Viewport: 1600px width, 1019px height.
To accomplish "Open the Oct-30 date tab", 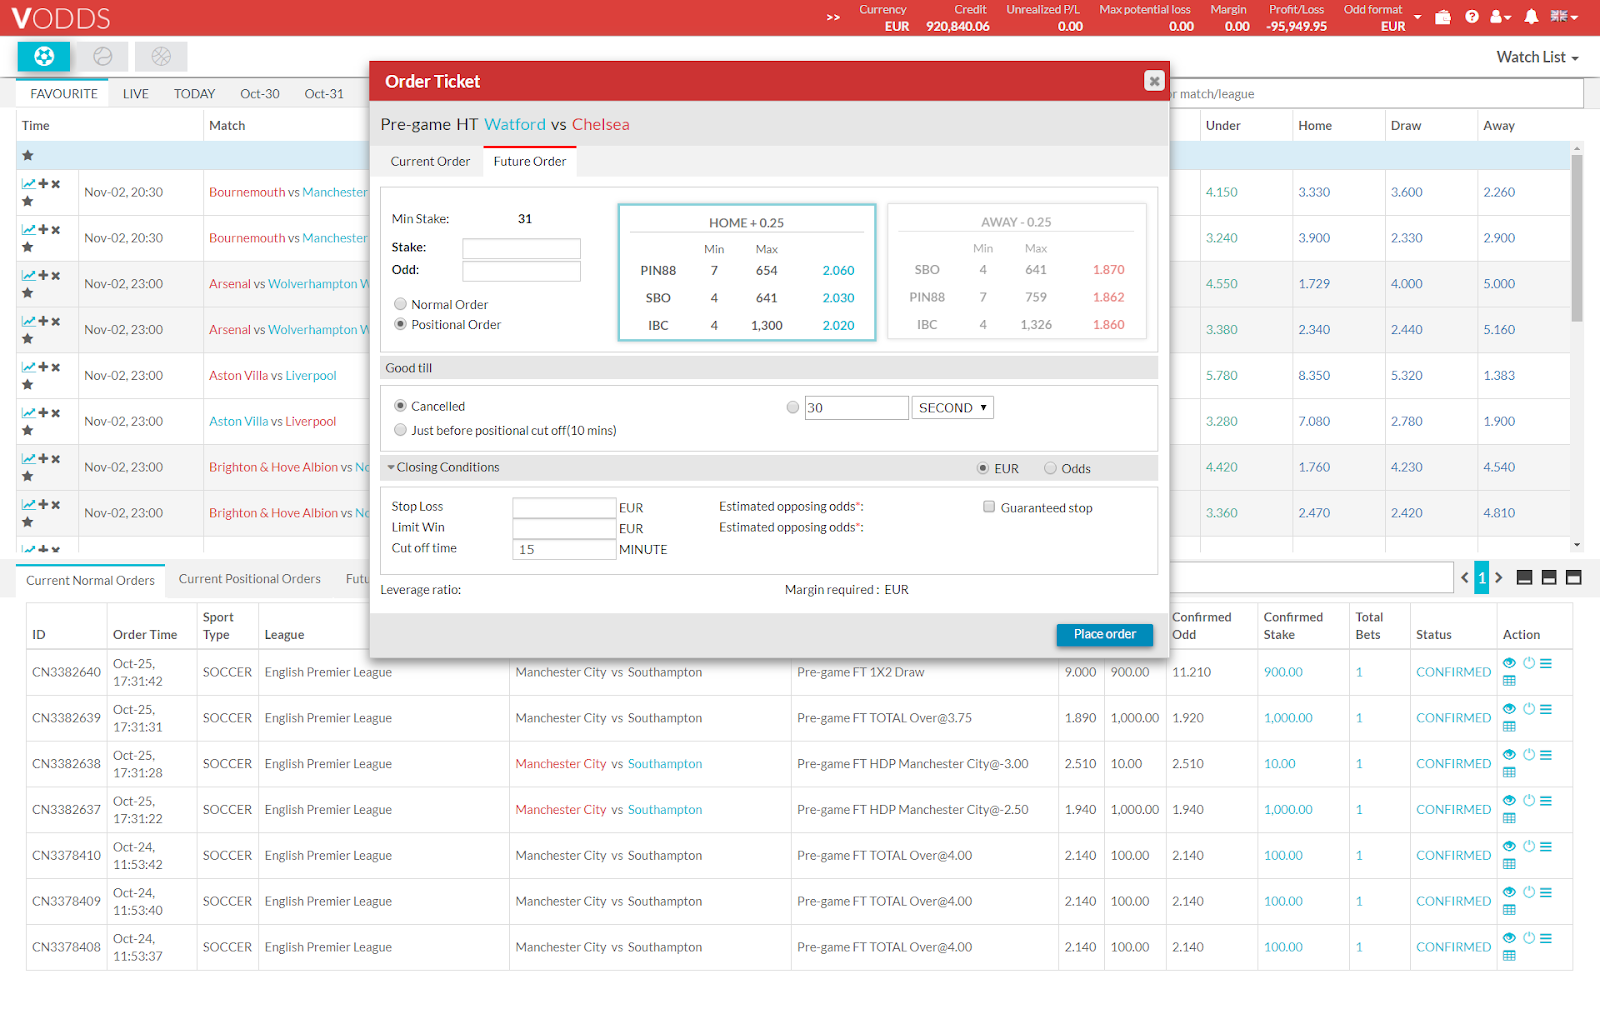I will [260, 94].
